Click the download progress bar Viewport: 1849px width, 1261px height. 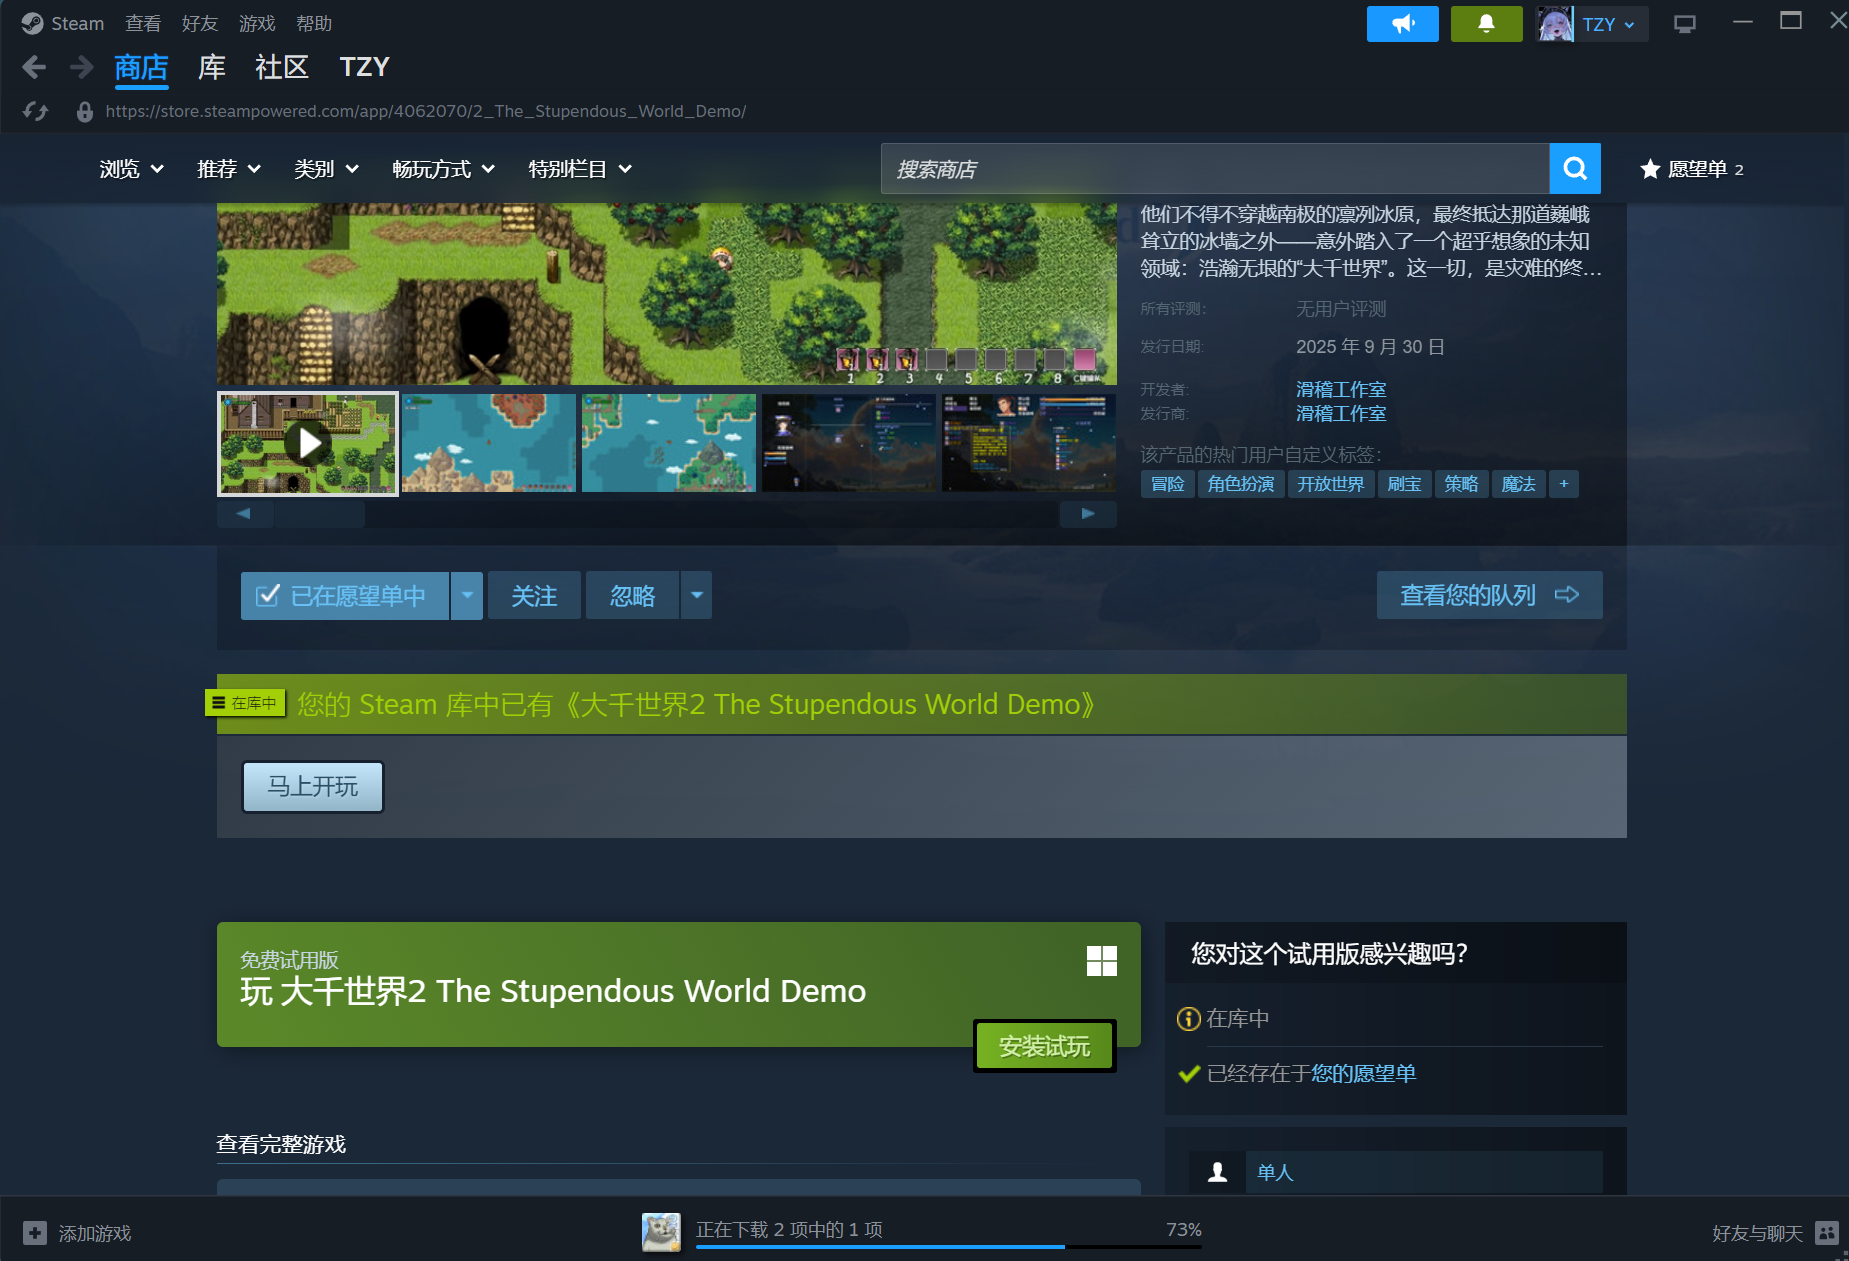click(x=949, y=1246)
